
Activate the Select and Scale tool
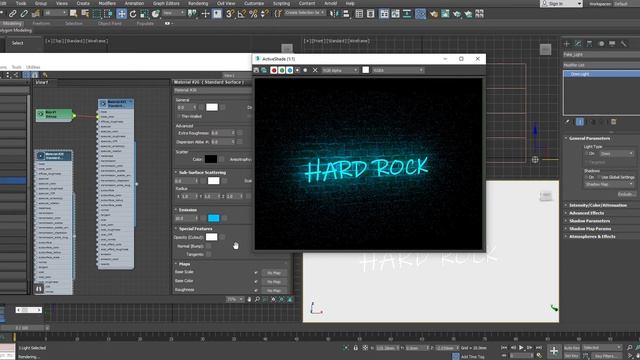(144, 14)
